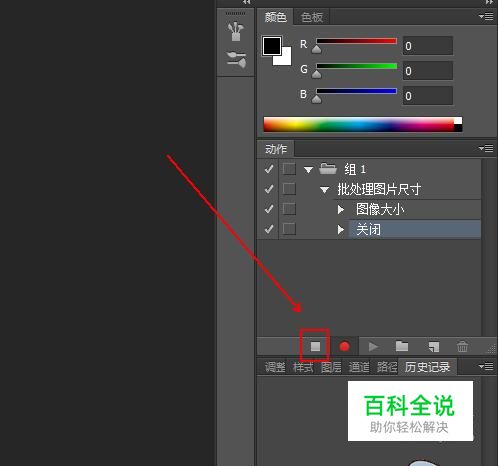Collapse the 批处理图片尺寸 action
Image resolution: width=498 pixels, height=466 pixels.
(x=324, y=190)
